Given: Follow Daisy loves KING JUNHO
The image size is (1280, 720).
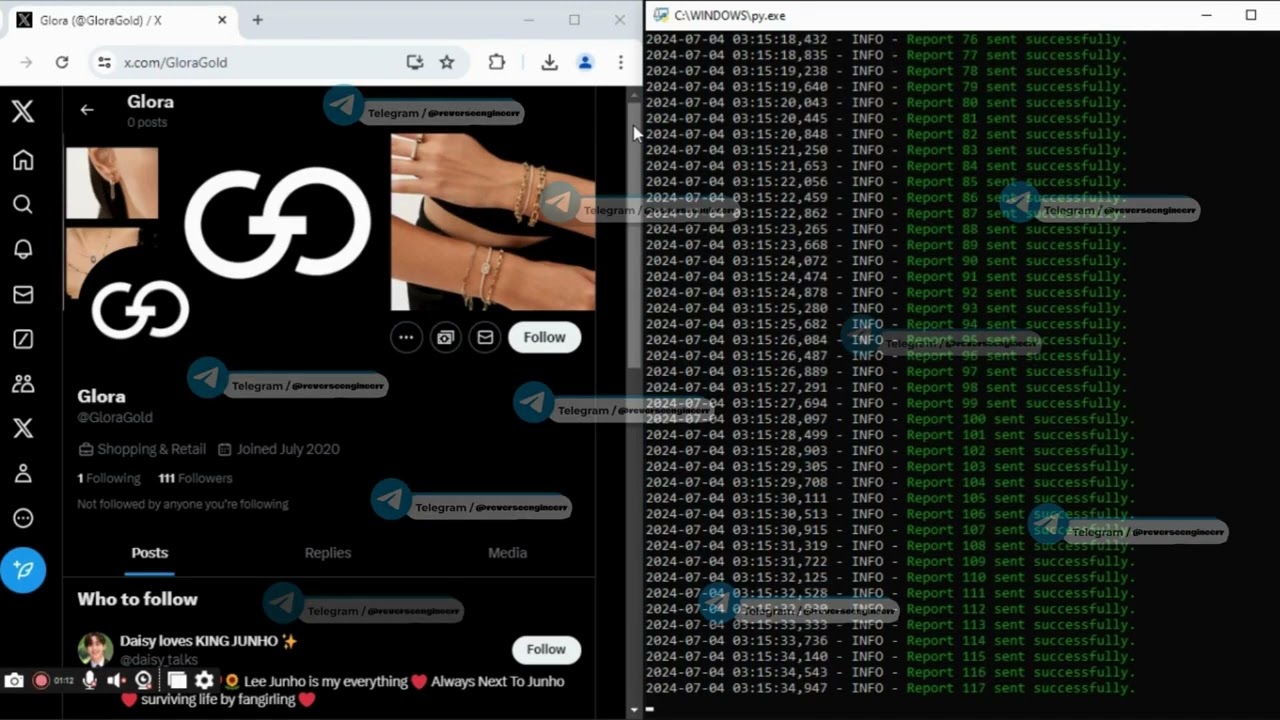Looking at the screenshot, I should tap(546, 649).
